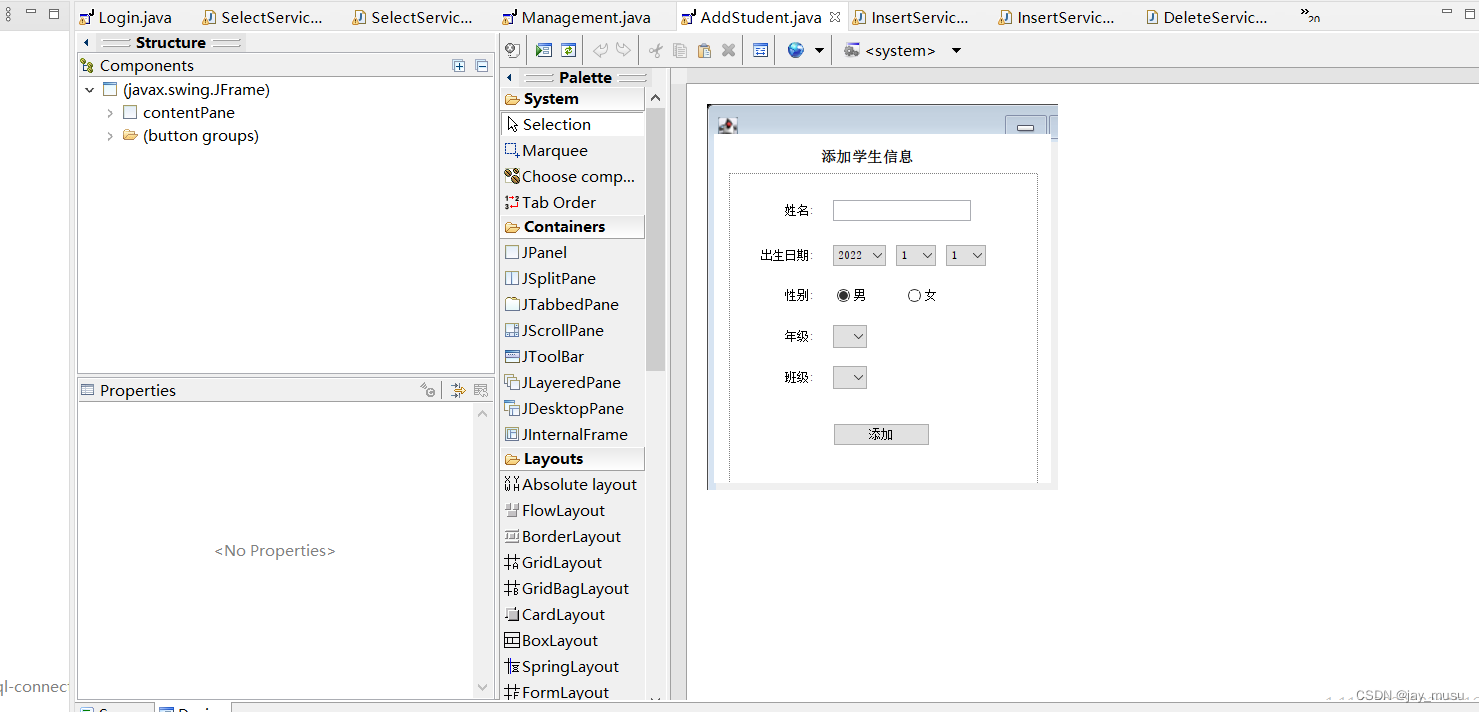Click the 添加 button in form

click(881, 434)
